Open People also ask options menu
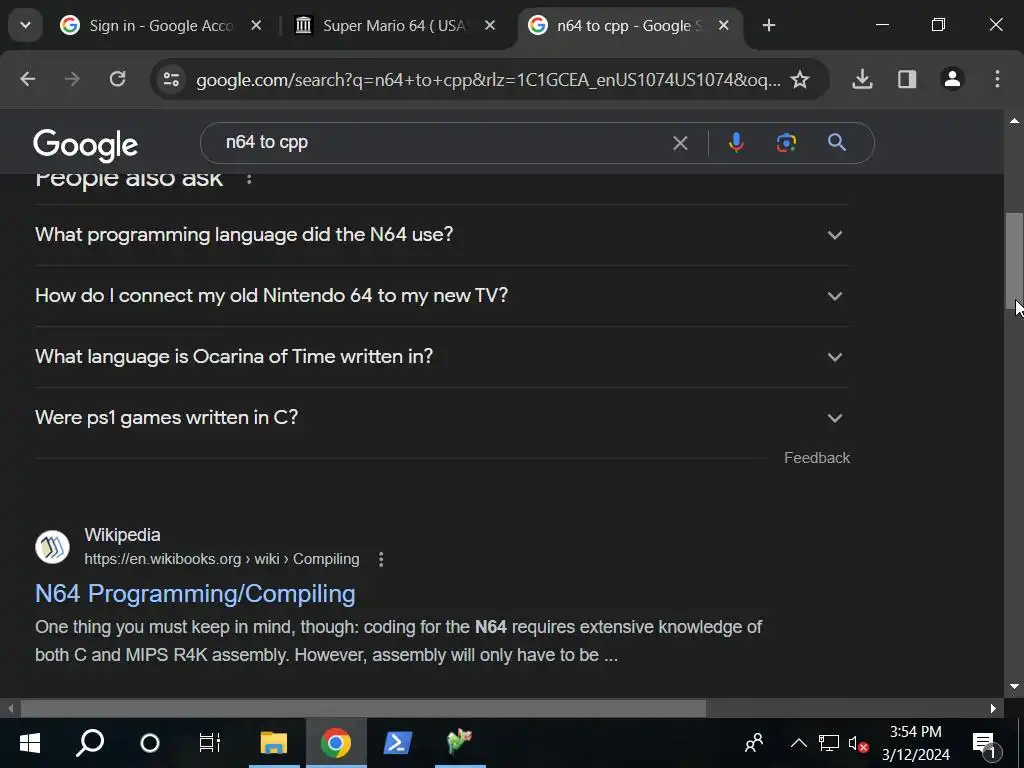 249,178
